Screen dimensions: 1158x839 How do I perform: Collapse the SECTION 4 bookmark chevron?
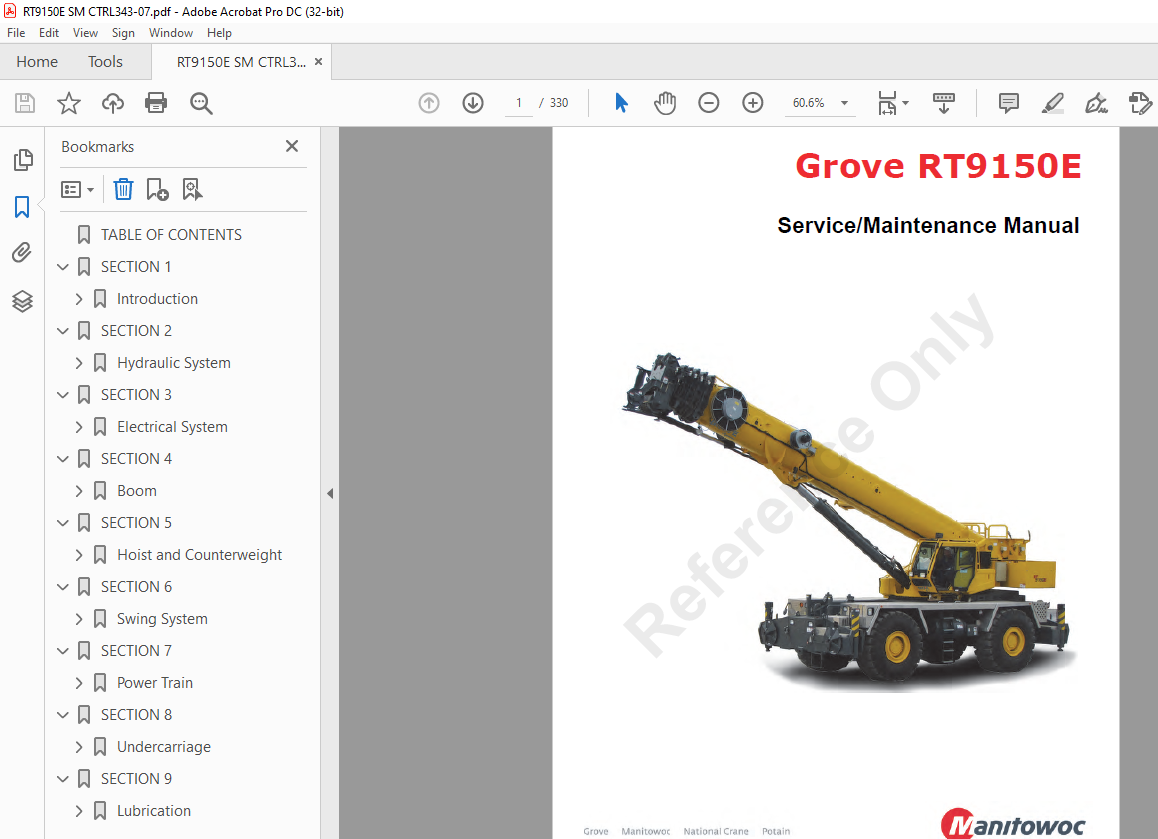[x=63, y=459]
